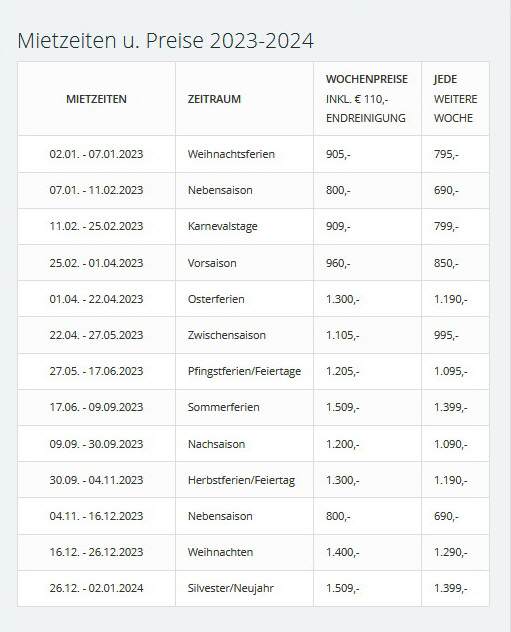Image resolution: width=511 pixels, height=632 pixels.
Task: Click the JEDE WEITERE WOCHE header
Action: tap(455, 99)
